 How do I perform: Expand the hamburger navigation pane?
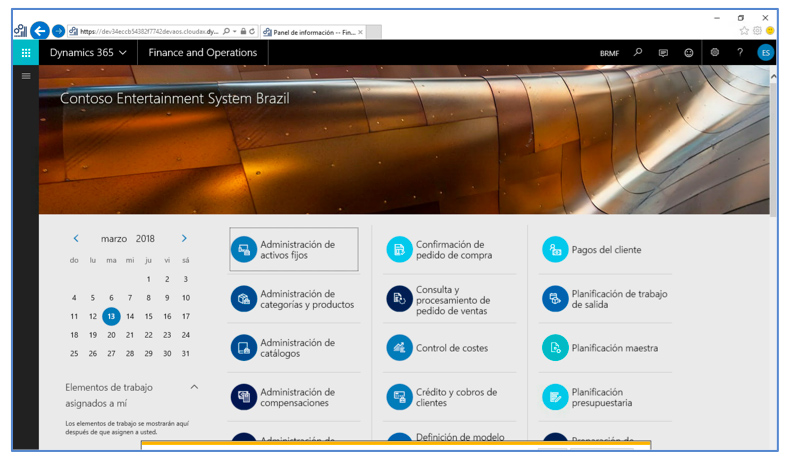(26, 76)
